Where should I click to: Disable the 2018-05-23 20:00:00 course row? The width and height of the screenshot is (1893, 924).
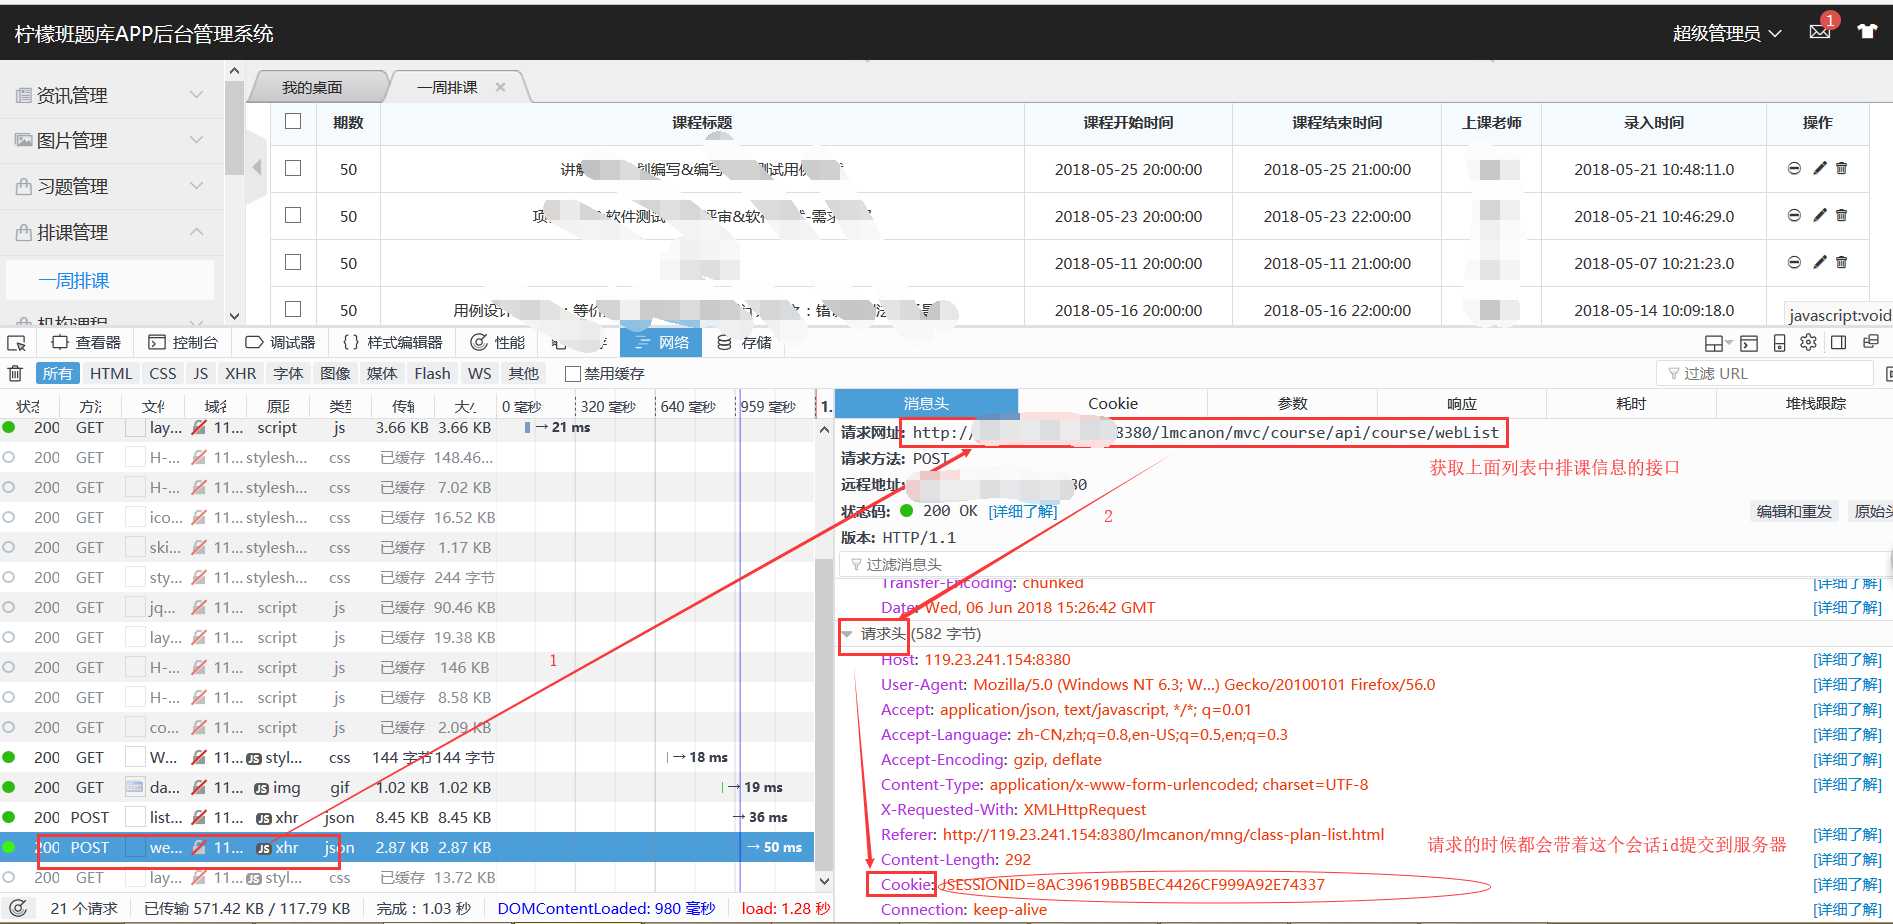tap(1794, 215)
